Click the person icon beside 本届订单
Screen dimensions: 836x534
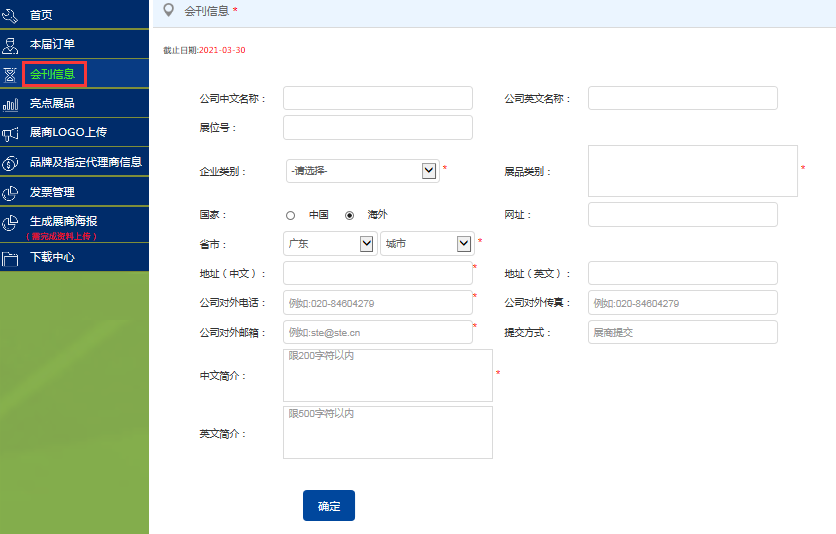tap(11, 44)
